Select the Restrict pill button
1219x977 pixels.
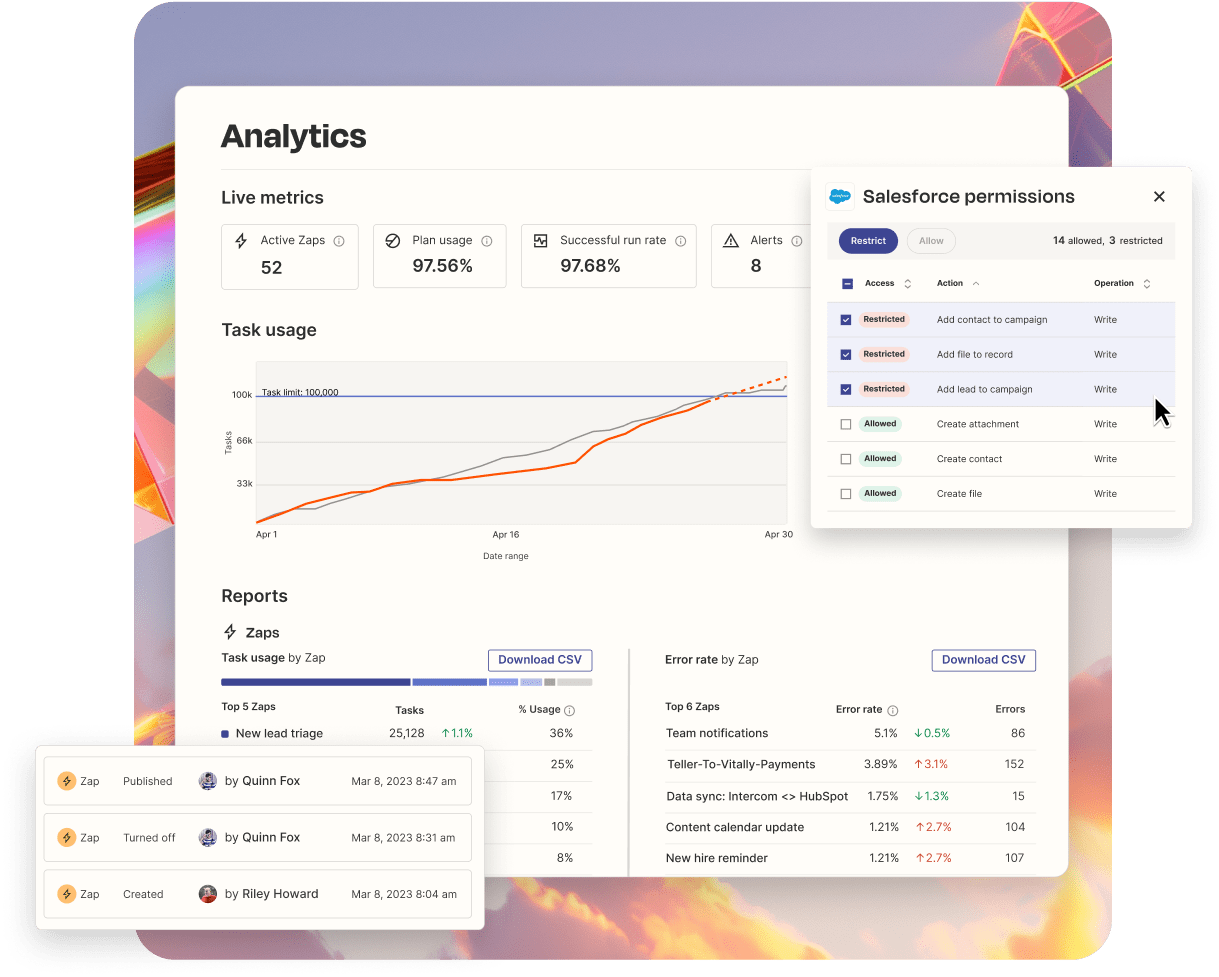[x=868, y=241]
